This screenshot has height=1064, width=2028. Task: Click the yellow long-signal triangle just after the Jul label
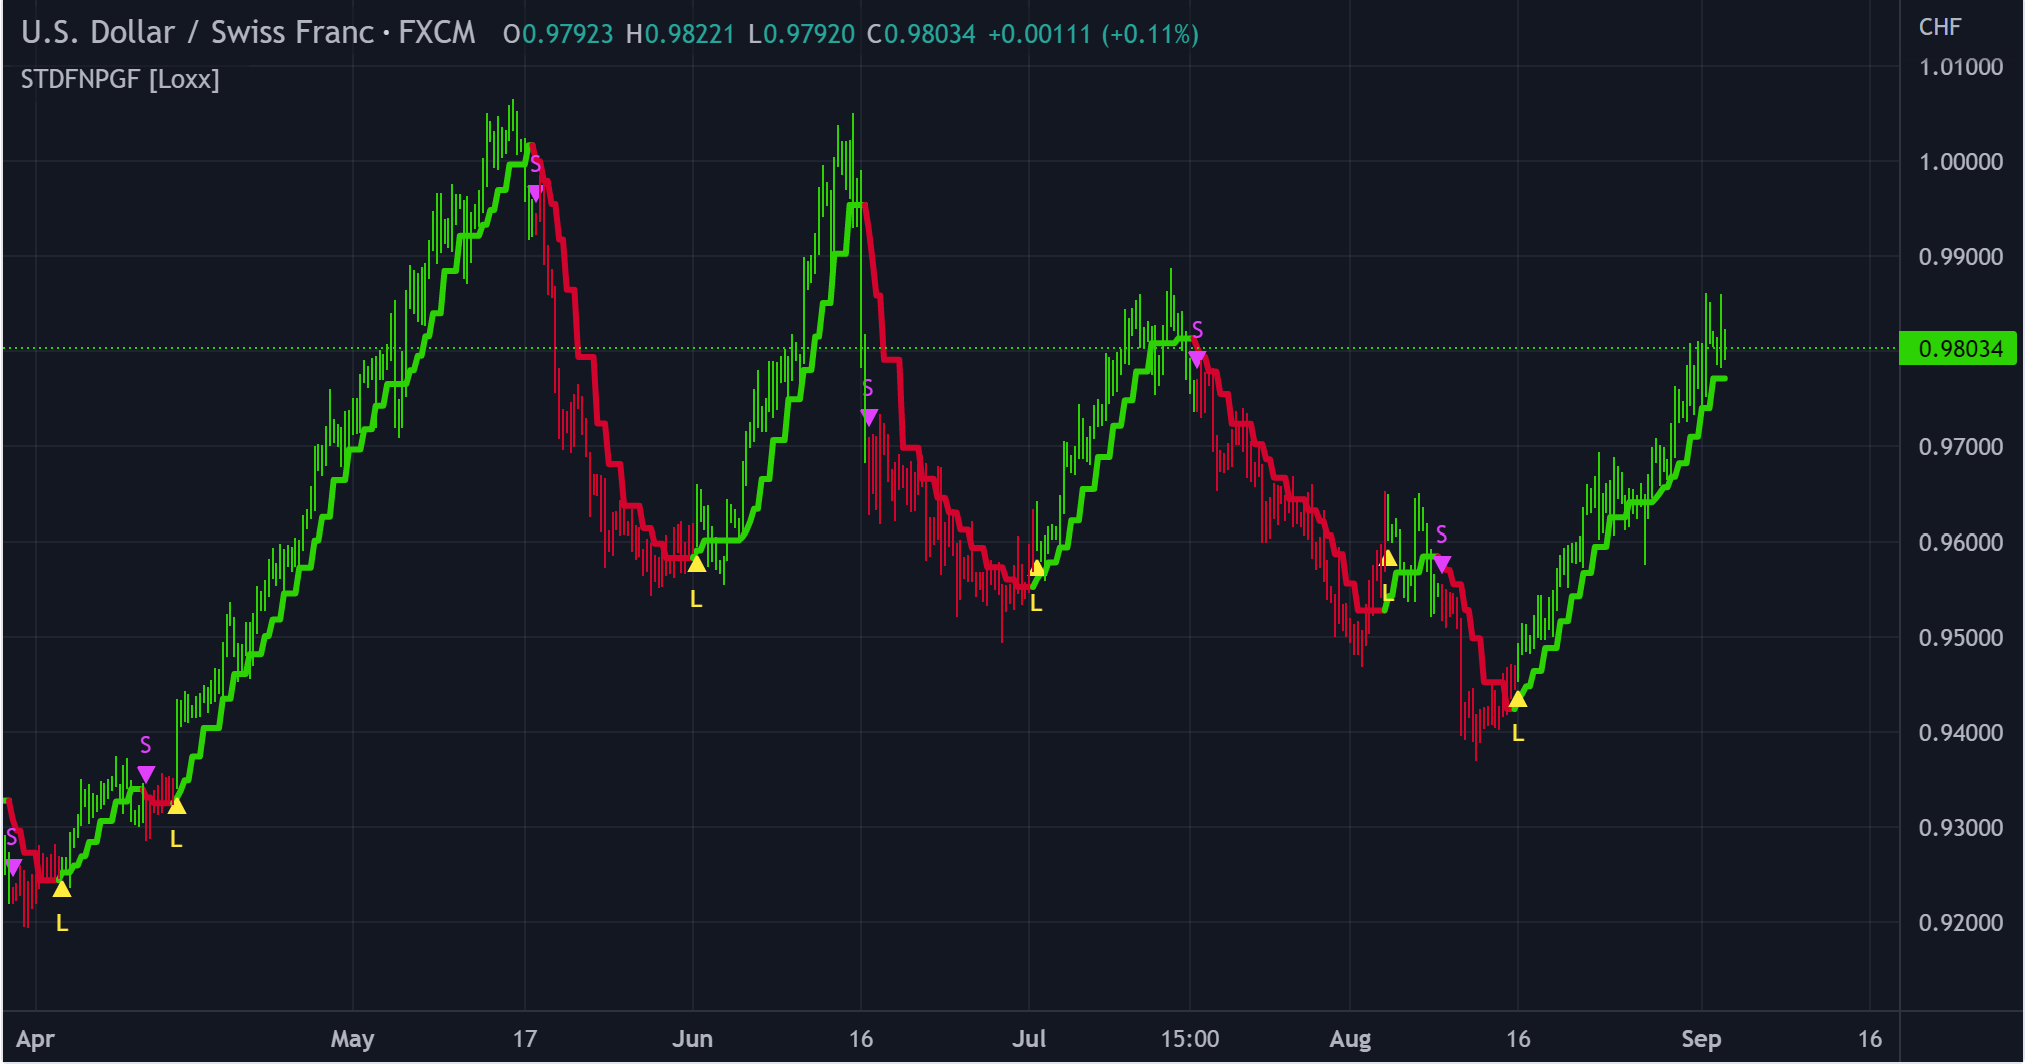pos(1036,570)
